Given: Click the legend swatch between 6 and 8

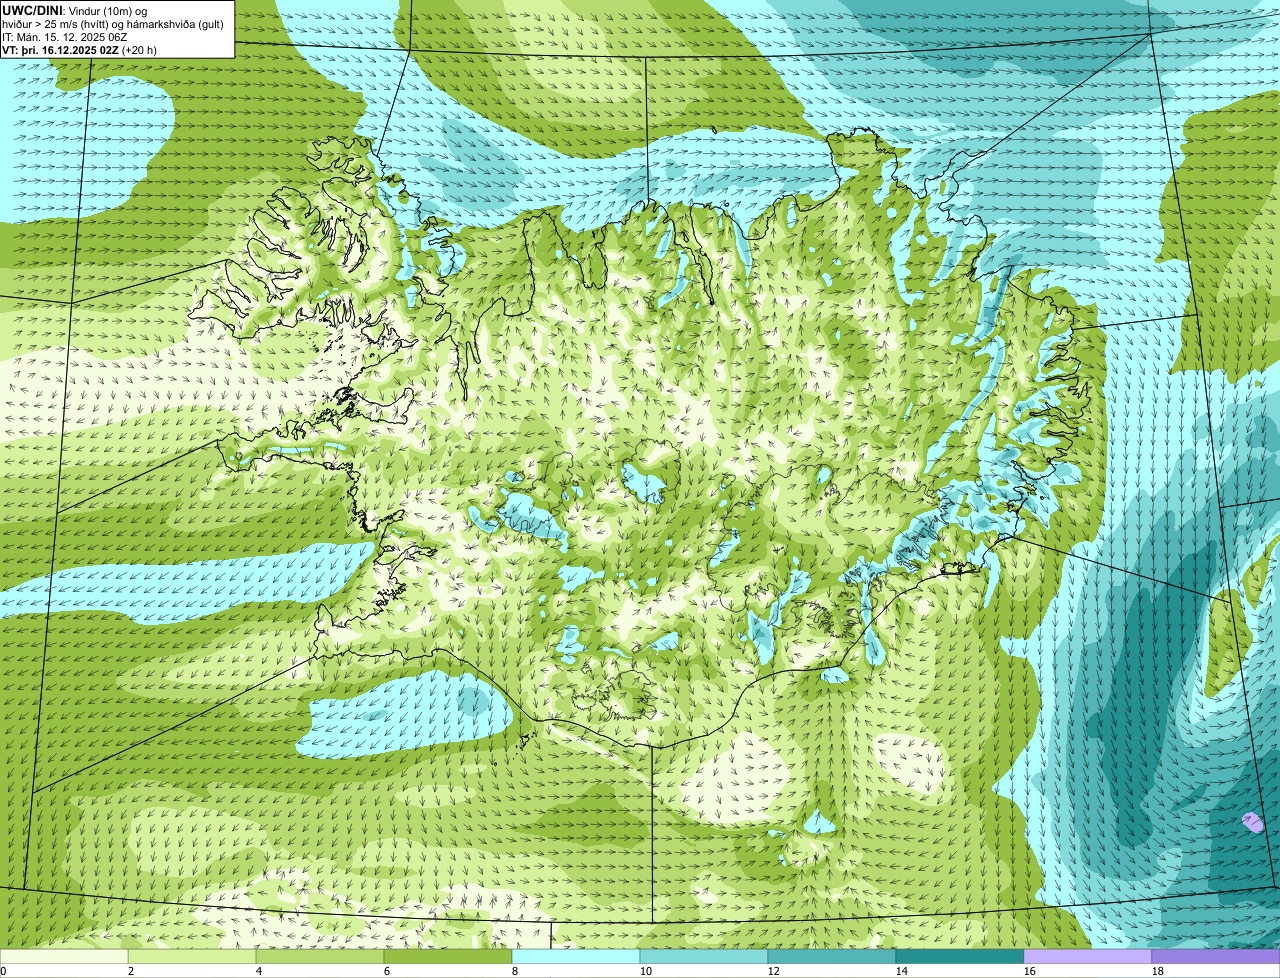Looking at the screenshot, I should (x=448, y=957).
